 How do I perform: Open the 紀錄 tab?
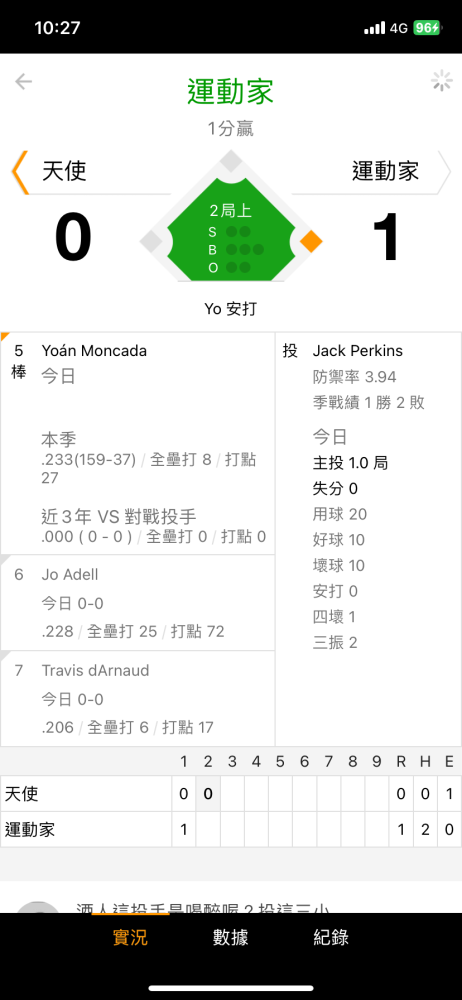(x=331, y=937)
